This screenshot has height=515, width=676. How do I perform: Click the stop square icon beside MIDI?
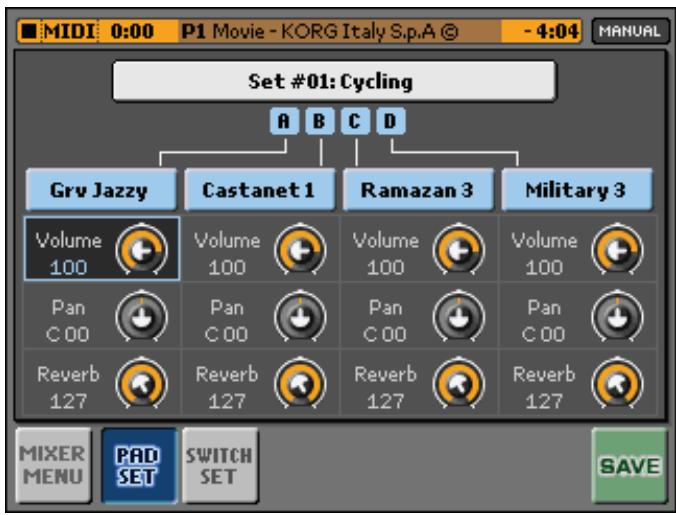pos(29,31)
